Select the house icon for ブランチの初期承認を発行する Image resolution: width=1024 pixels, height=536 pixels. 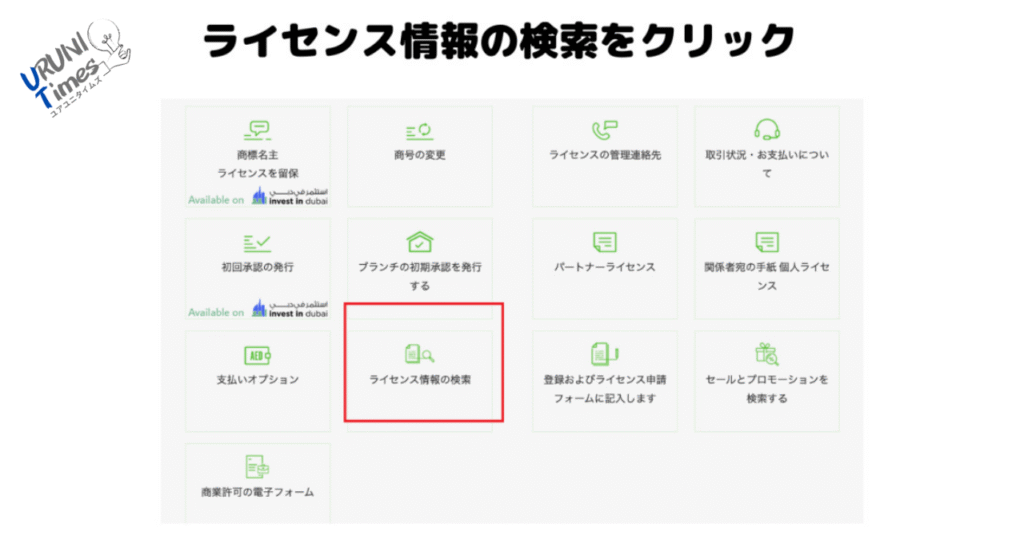(x=419, y=242)
